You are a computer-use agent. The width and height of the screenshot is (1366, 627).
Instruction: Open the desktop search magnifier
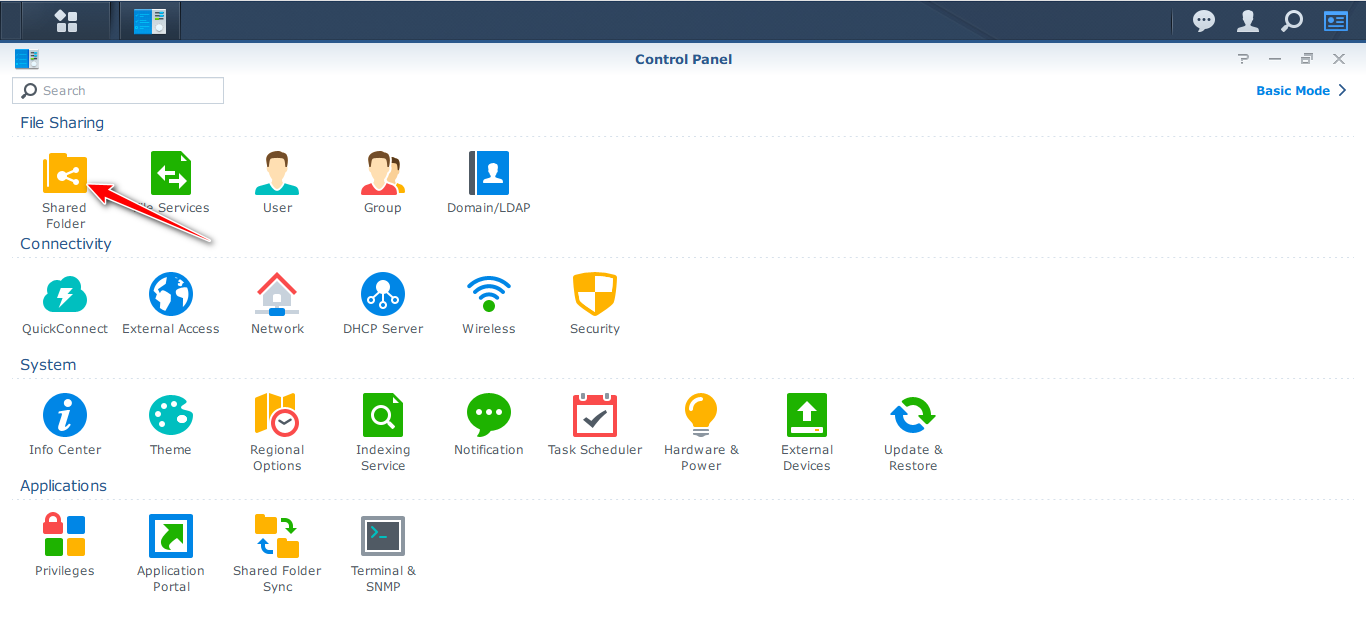[x=1292, y=20]
